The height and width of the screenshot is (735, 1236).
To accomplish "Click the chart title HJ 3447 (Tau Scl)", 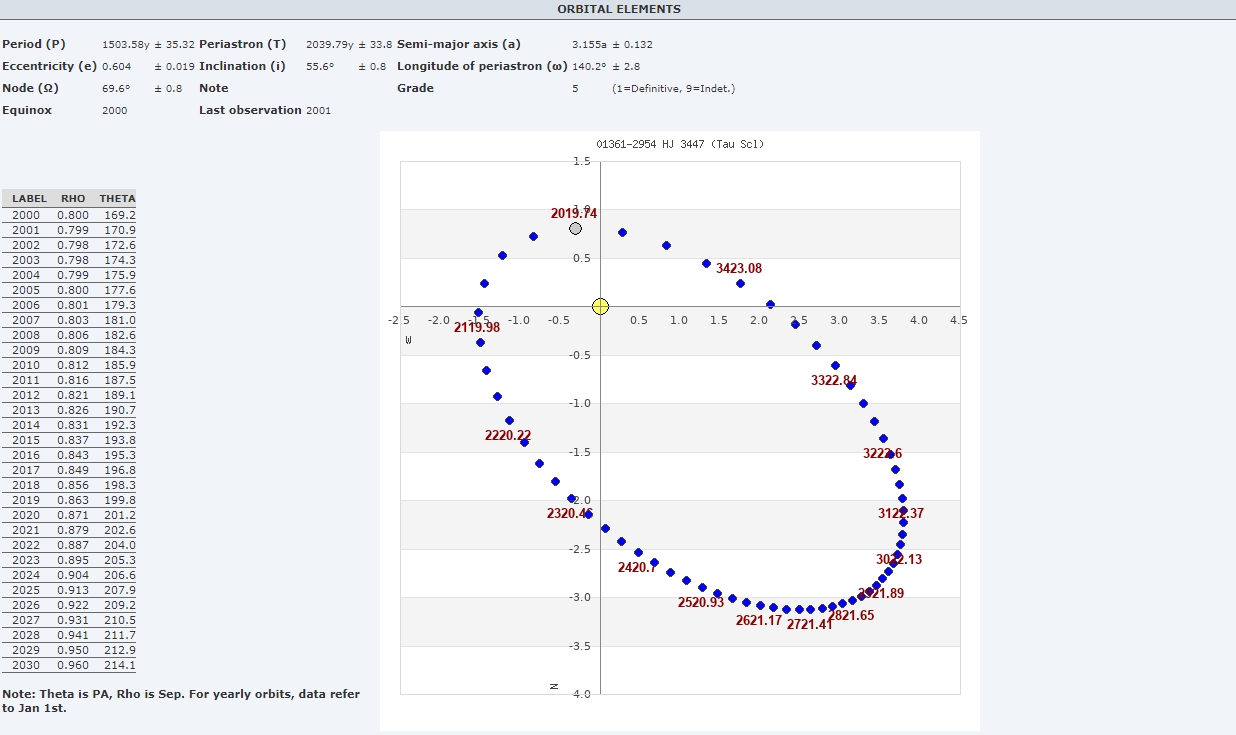I will click(x=680, y=144).
